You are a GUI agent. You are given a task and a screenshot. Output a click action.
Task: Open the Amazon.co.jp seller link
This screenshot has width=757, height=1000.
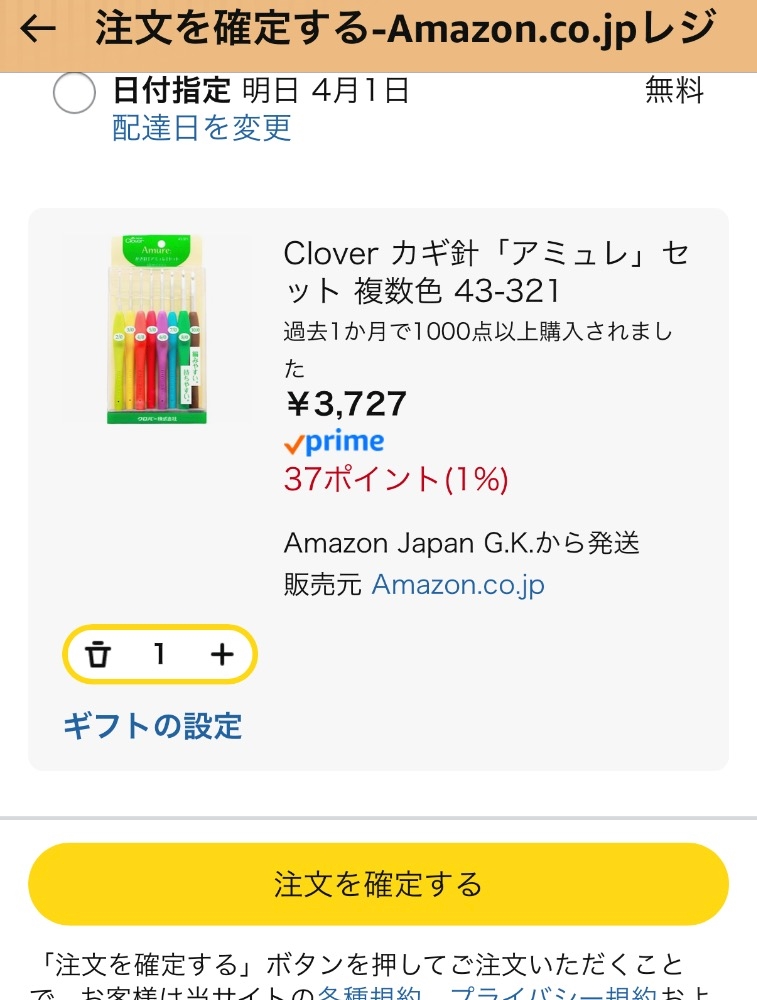click(x=458, y=584)
